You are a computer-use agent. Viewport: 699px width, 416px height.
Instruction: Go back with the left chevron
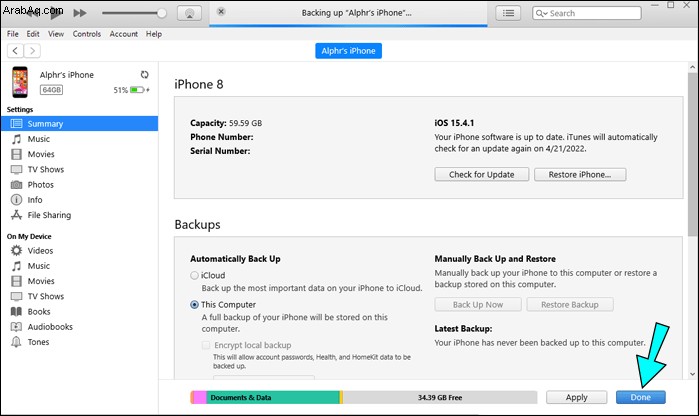[13, 50]
